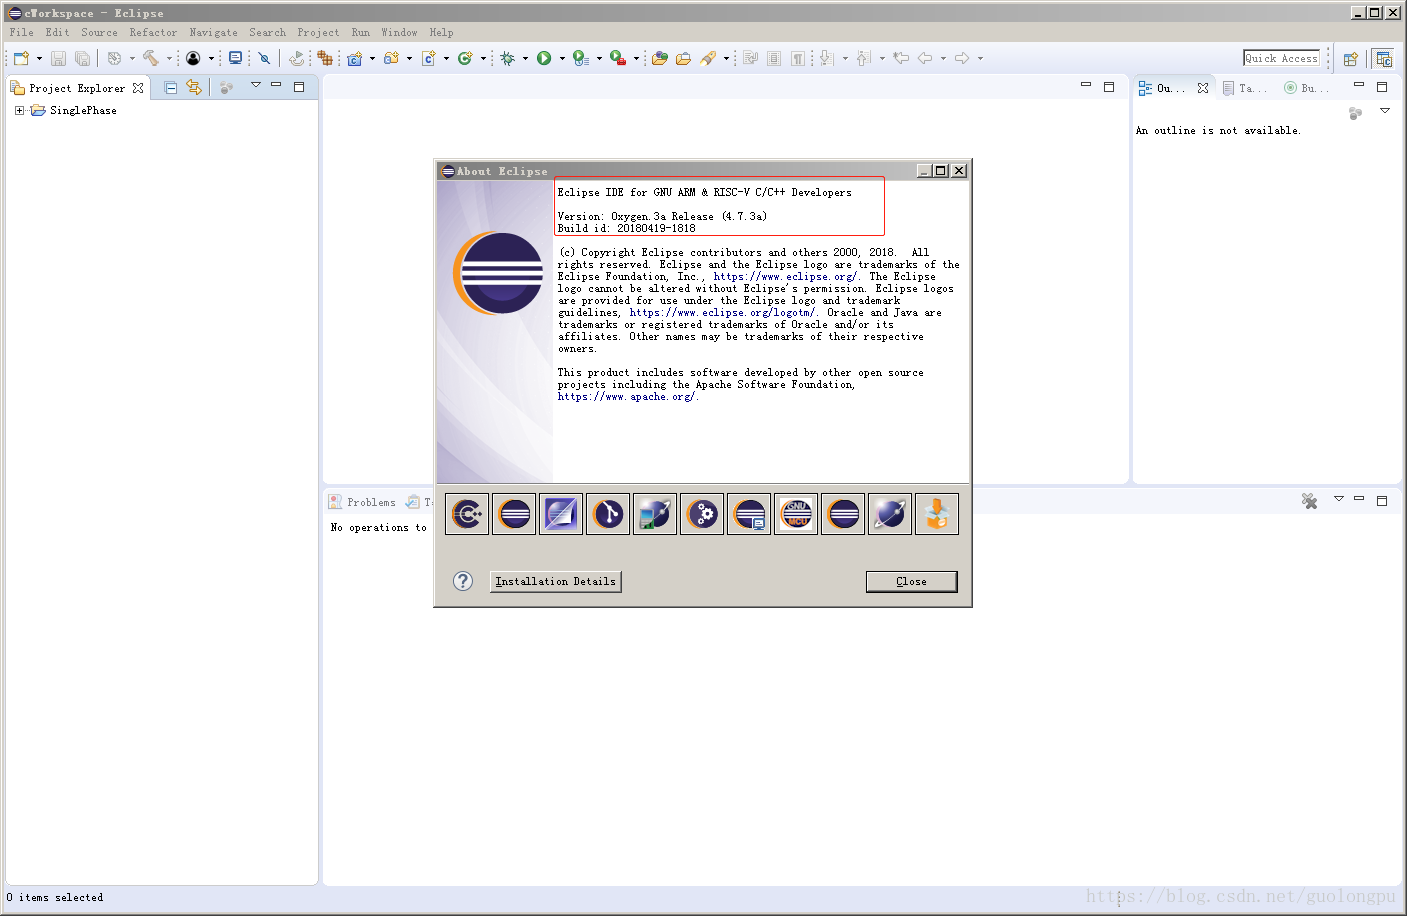Viewport: 1407px width, 916px height.
Task: Open Project Explorer View Menu triangle
Action: 256,85
